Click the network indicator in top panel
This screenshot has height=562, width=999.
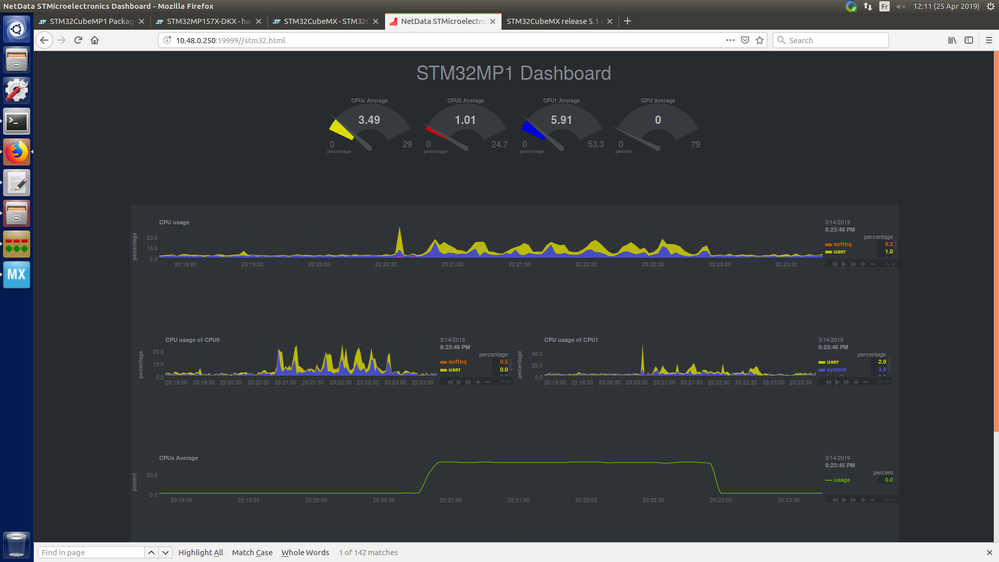(x=868, y=6)
